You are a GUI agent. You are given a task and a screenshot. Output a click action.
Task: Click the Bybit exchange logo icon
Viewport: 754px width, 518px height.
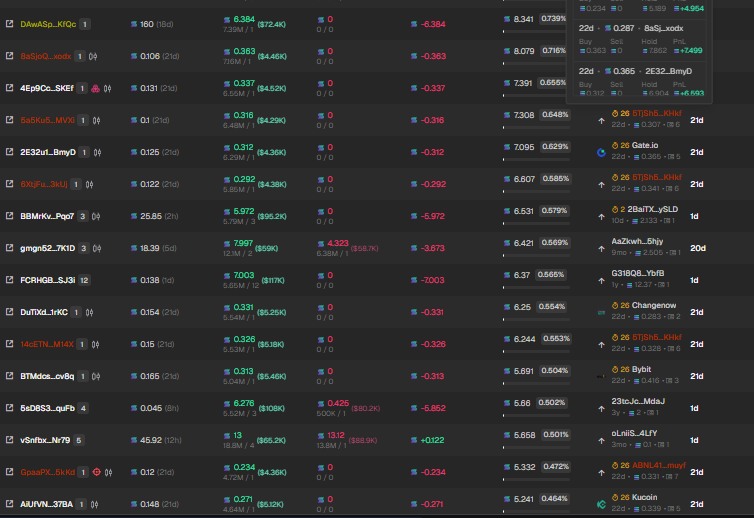pyautogui.click(x=601, y=377)
